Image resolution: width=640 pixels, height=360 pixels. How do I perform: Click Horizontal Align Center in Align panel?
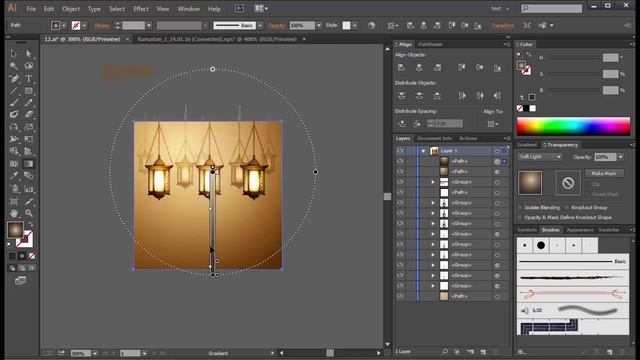(x=419, y=67)
